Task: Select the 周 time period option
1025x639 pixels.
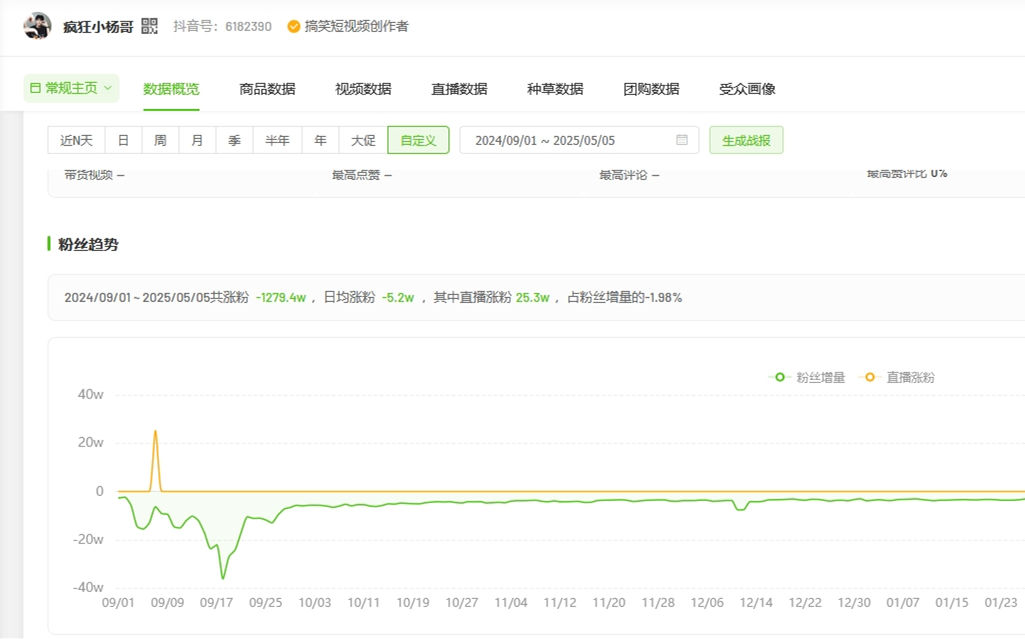Action: click(x=160, y=140)
